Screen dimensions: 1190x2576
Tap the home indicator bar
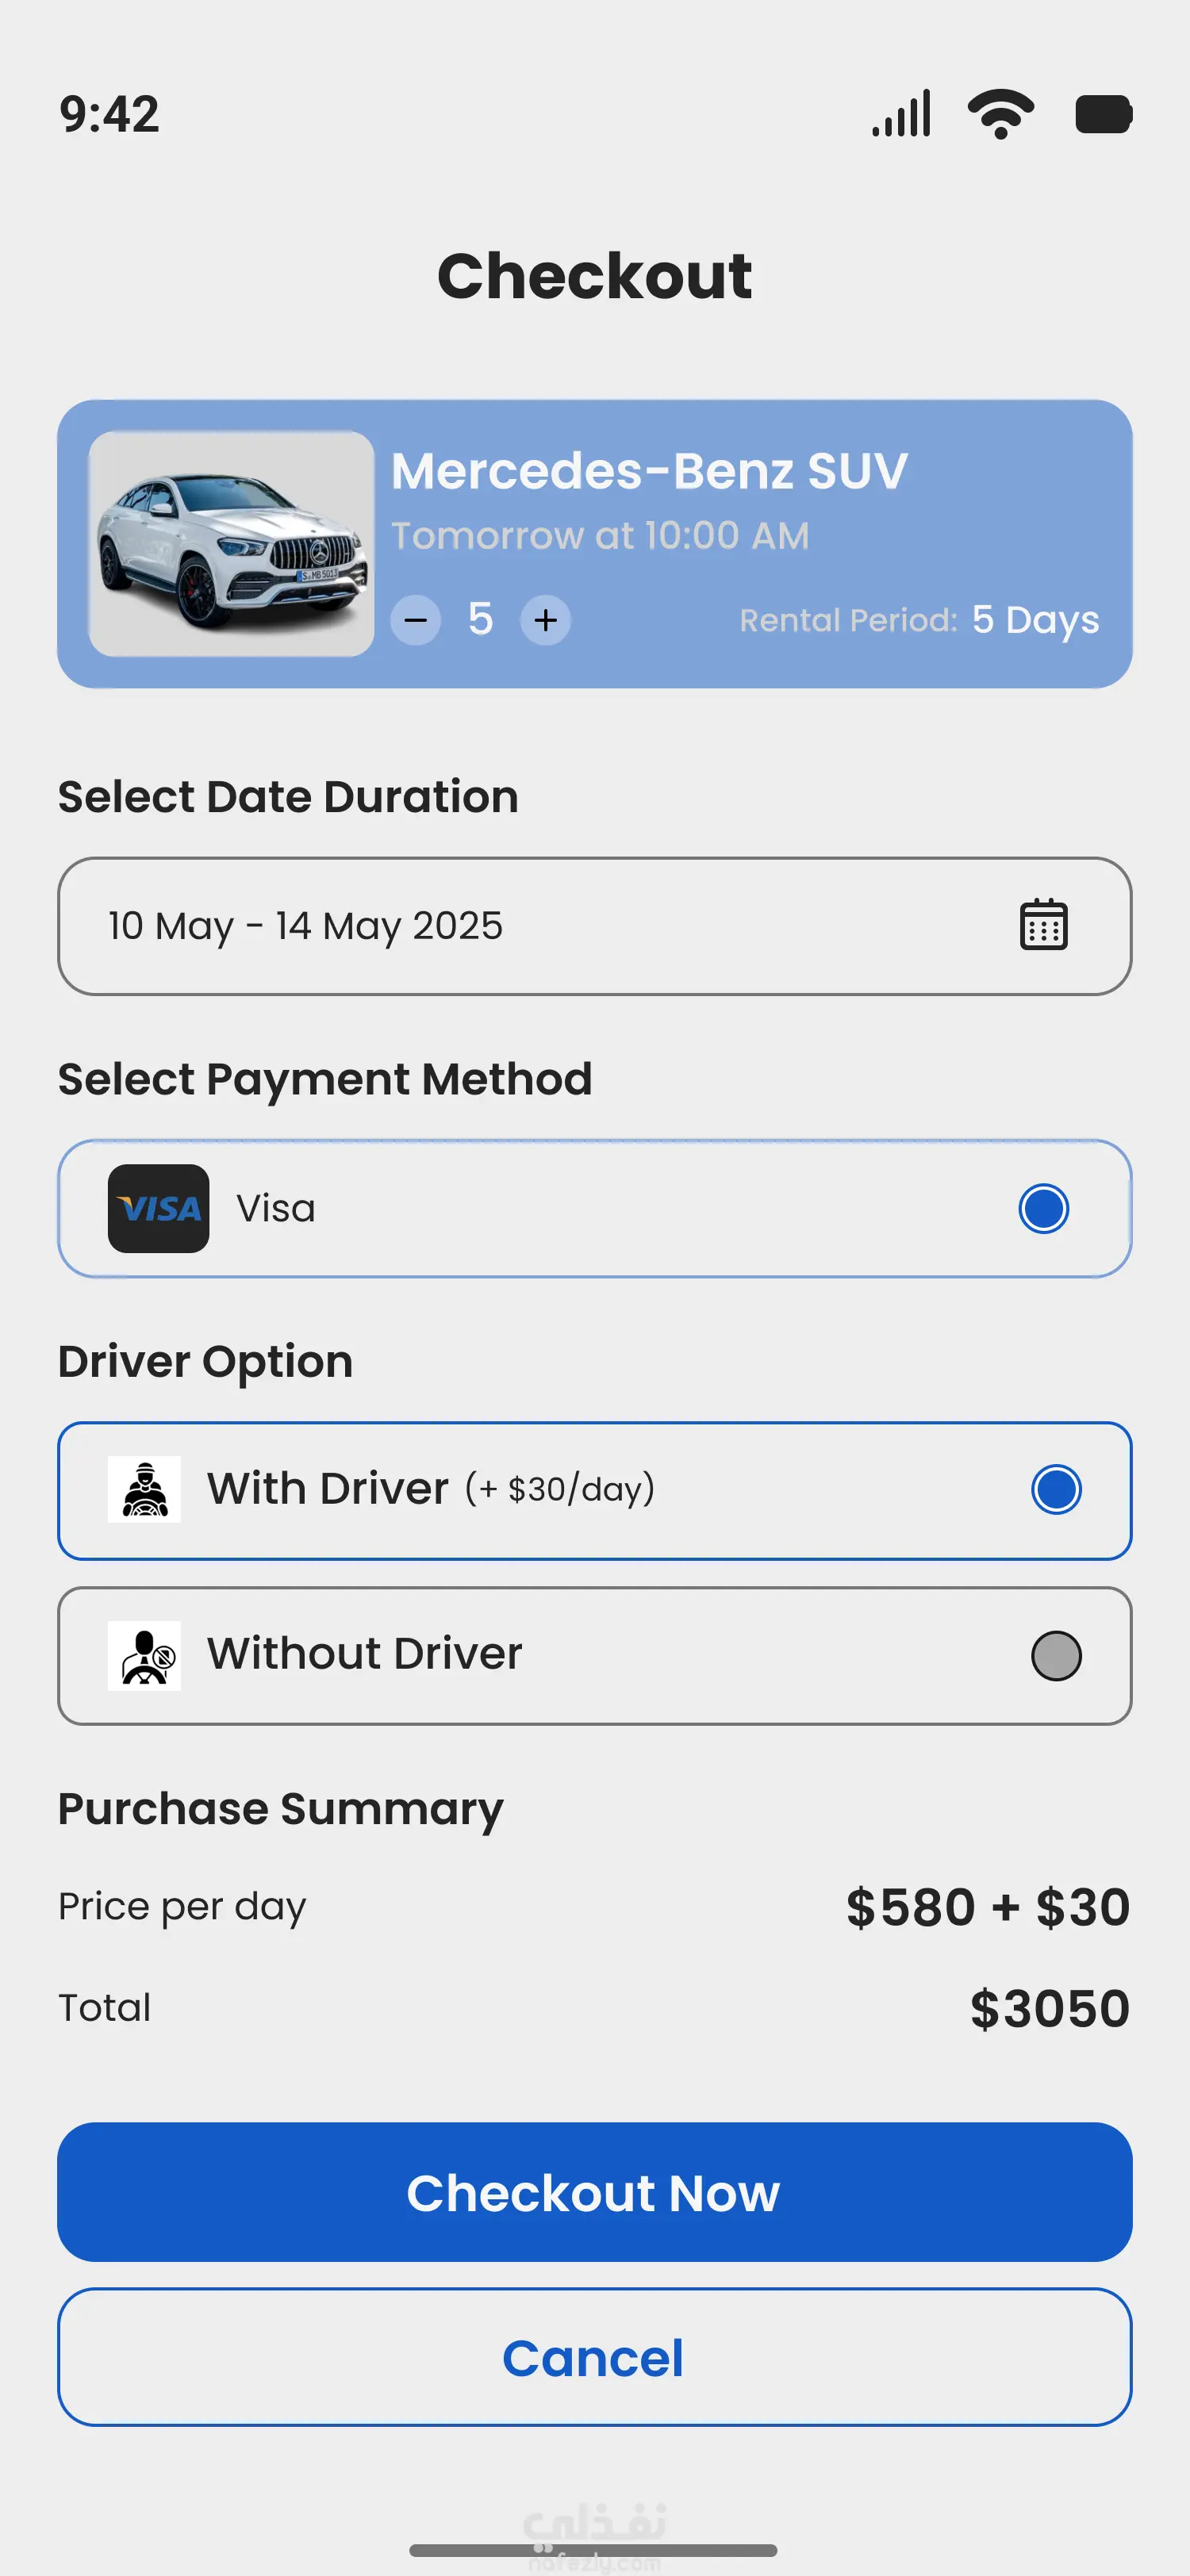594,2549
